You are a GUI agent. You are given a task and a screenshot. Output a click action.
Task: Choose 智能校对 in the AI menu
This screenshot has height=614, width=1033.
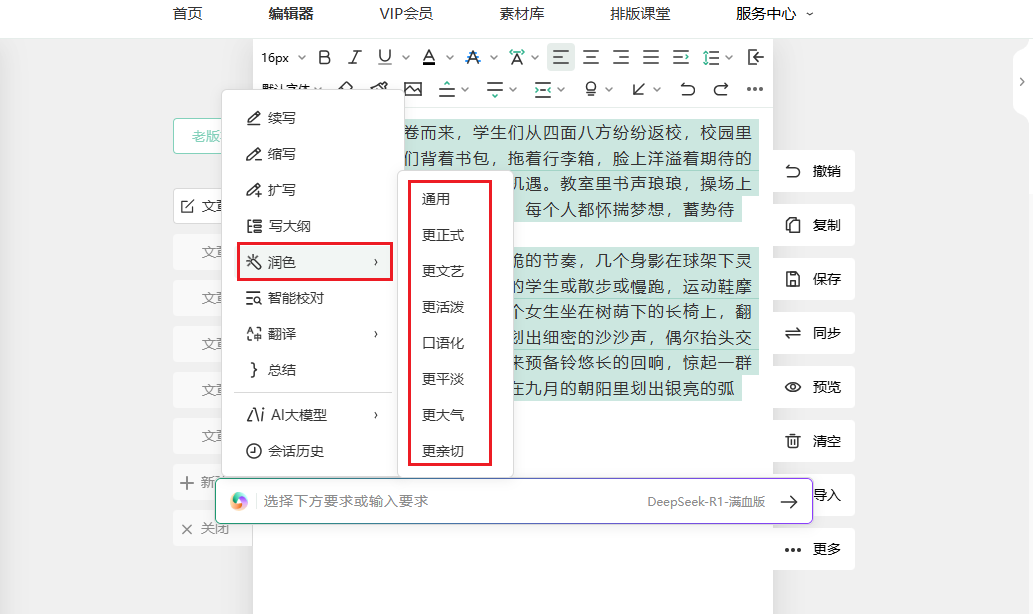[x=295, y=298]
